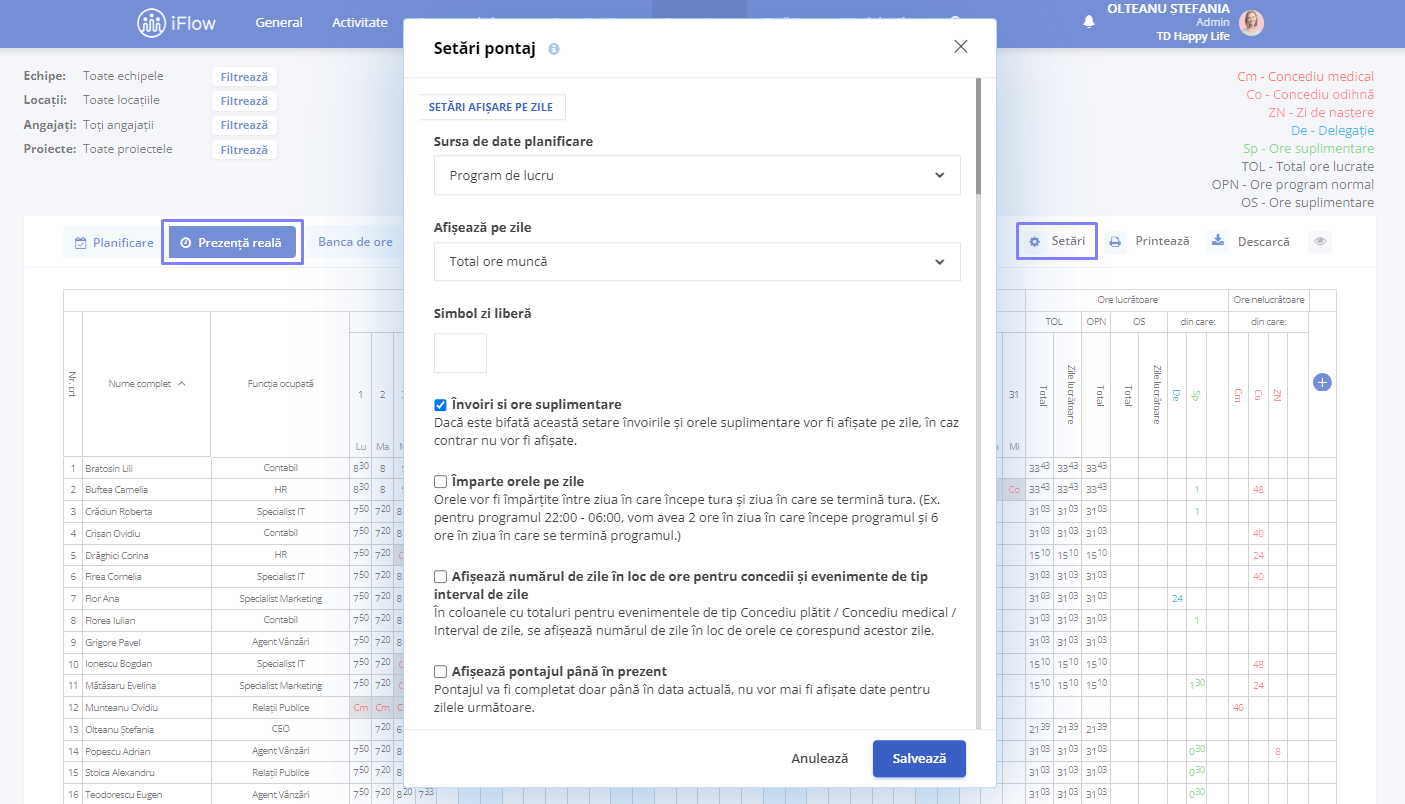Switch to the Planificare tab

(x=114, y=242)
